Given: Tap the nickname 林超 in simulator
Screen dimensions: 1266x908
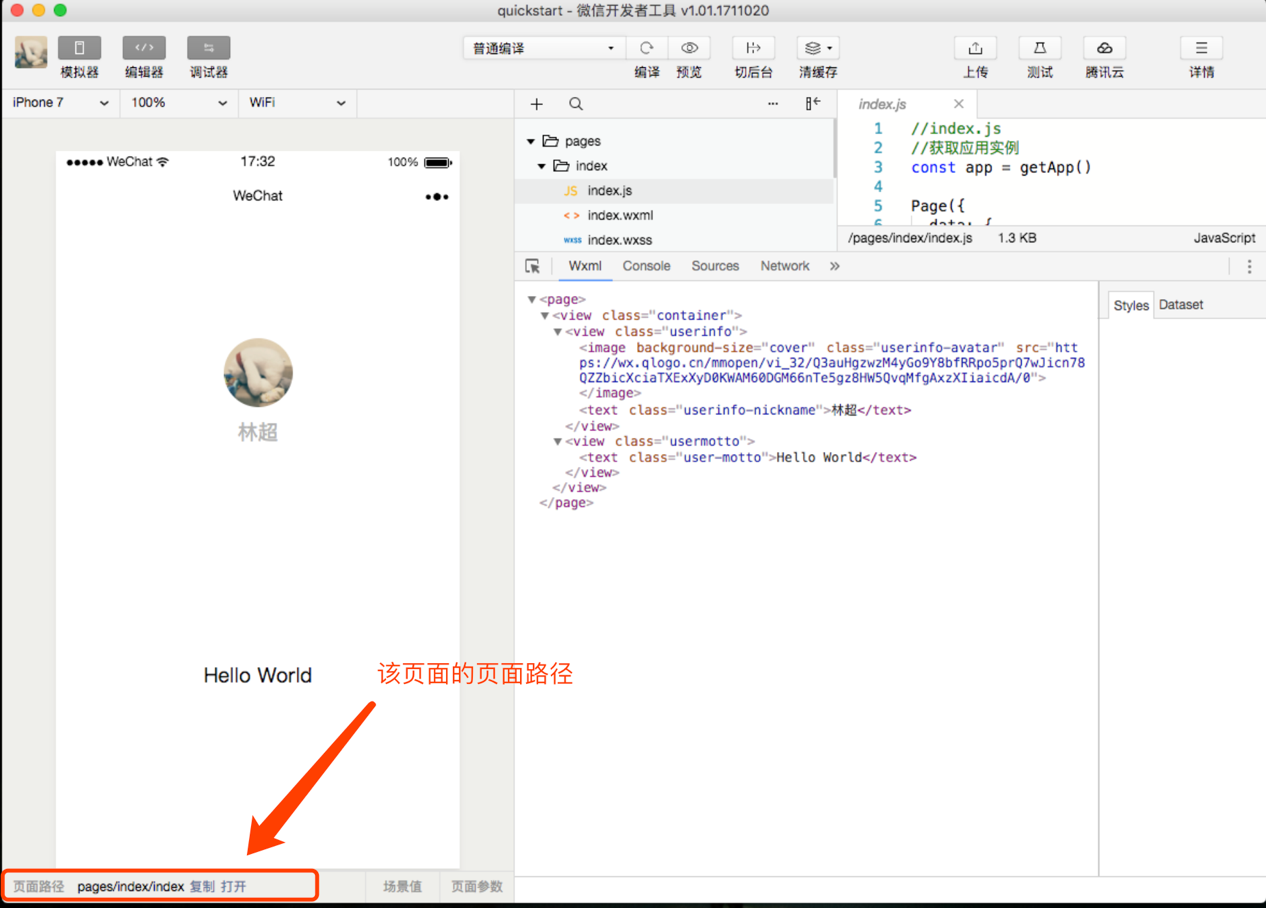Looking at the screenshot, I should [x=258, y=432].
